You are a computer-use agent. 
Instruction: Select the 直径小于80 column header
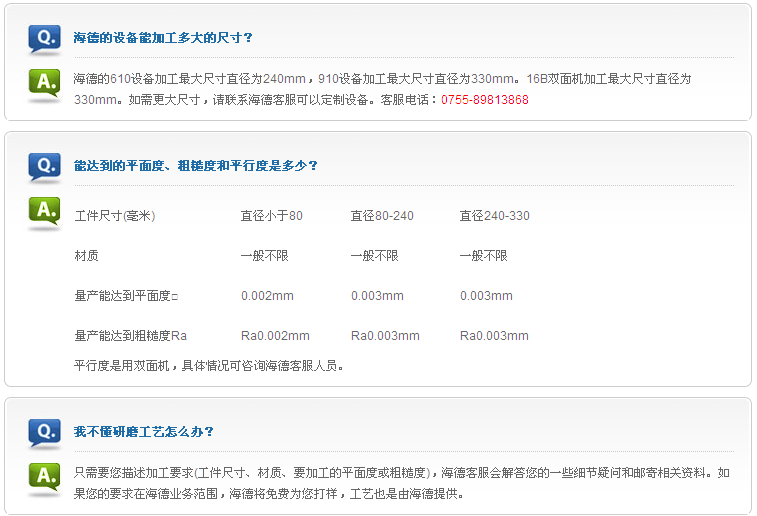pos(271,216)
